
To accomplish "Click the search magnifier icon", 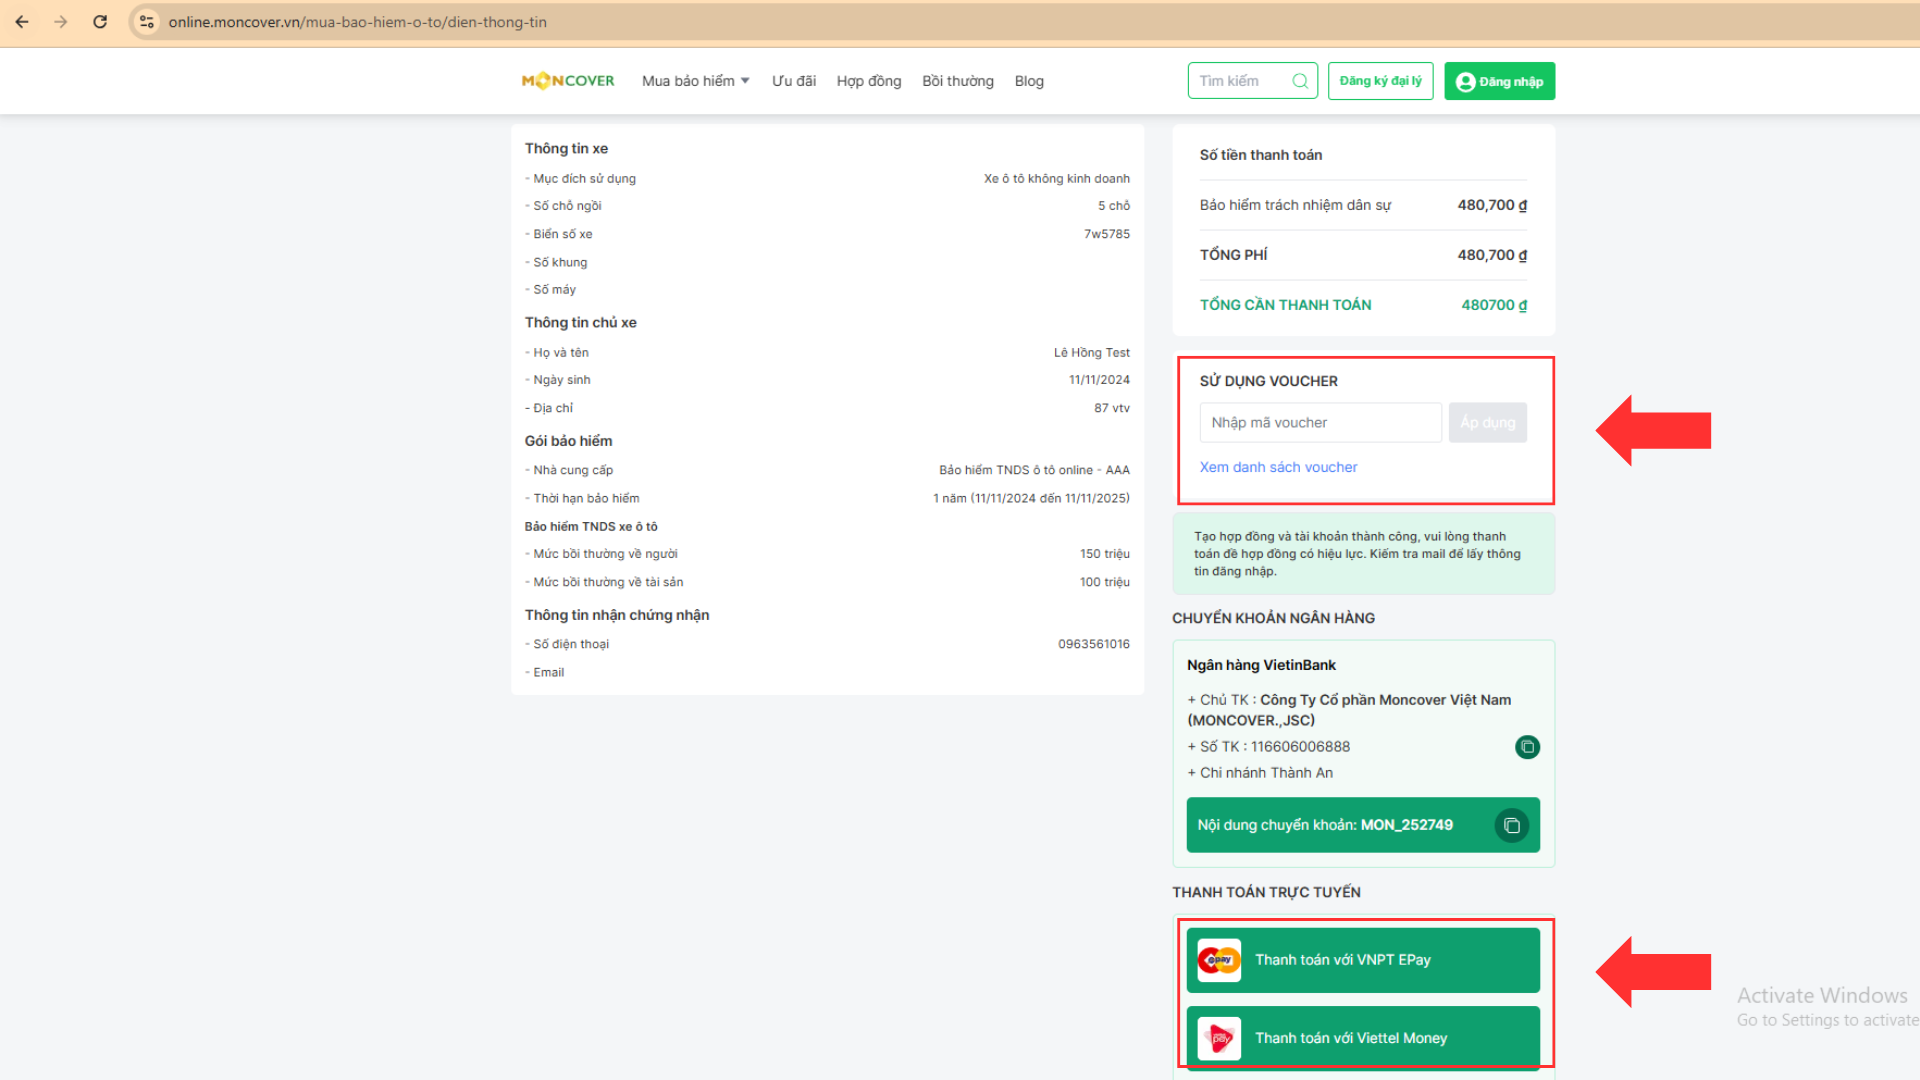I will click(x=1300, y=81).
